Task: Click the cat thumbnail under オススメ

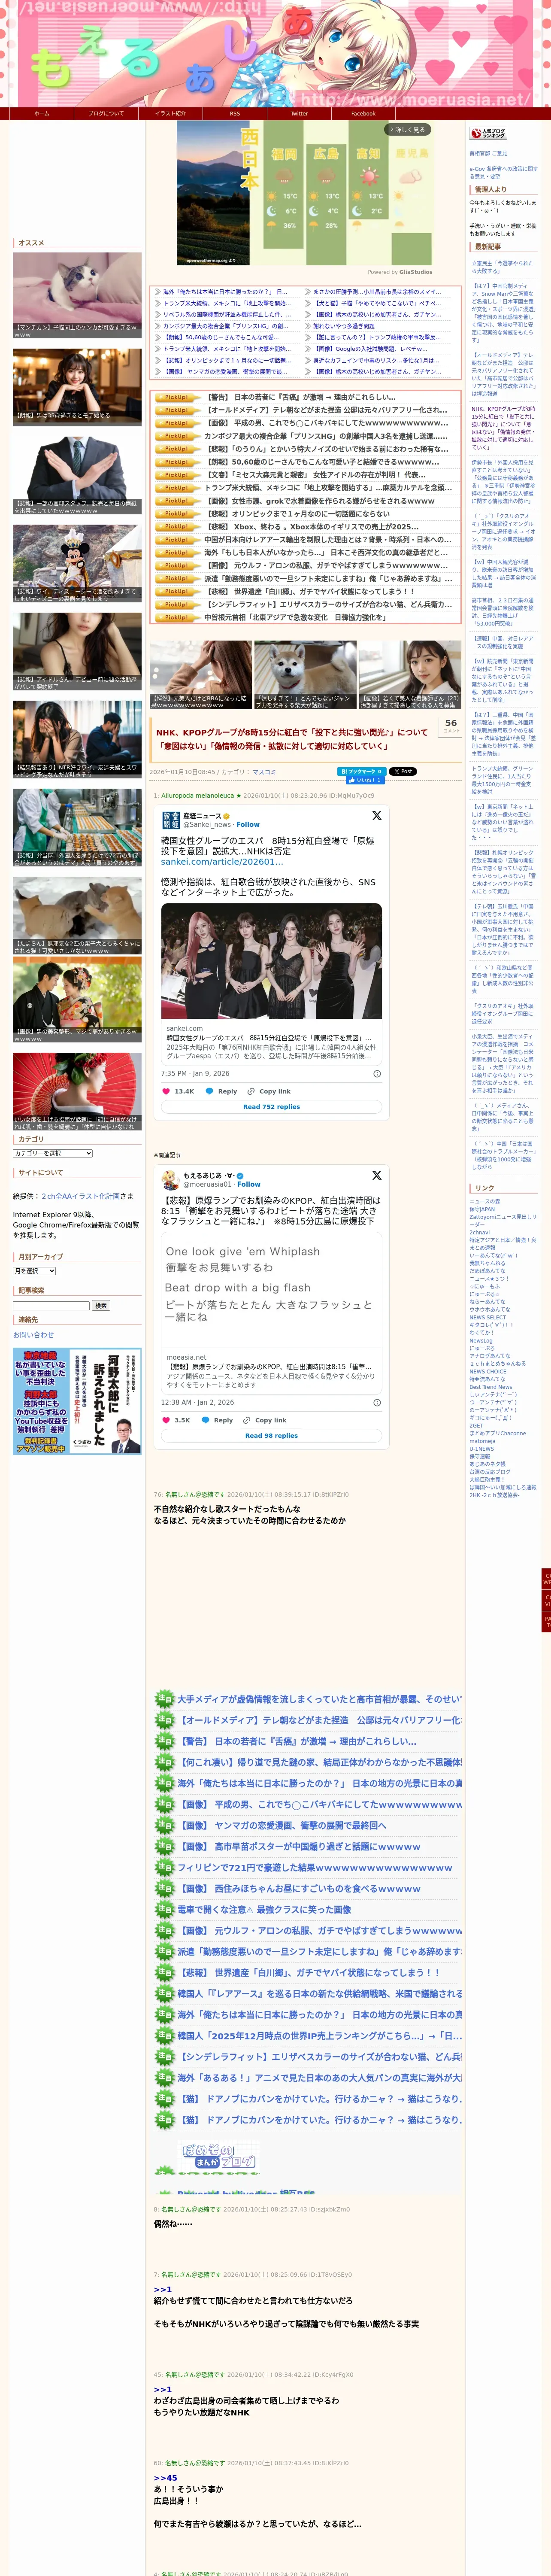Action: pyautogui.click(x=77, y=296)
